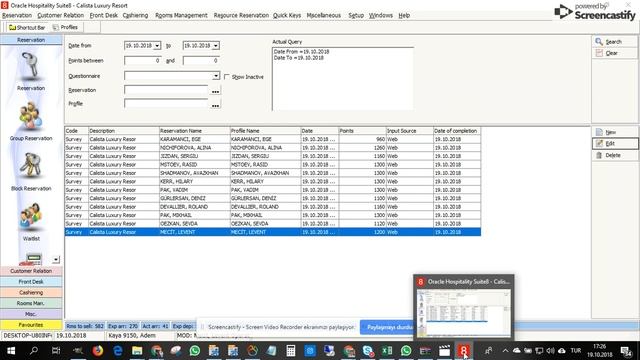Open the Rooms Management menu

(181, 15)
